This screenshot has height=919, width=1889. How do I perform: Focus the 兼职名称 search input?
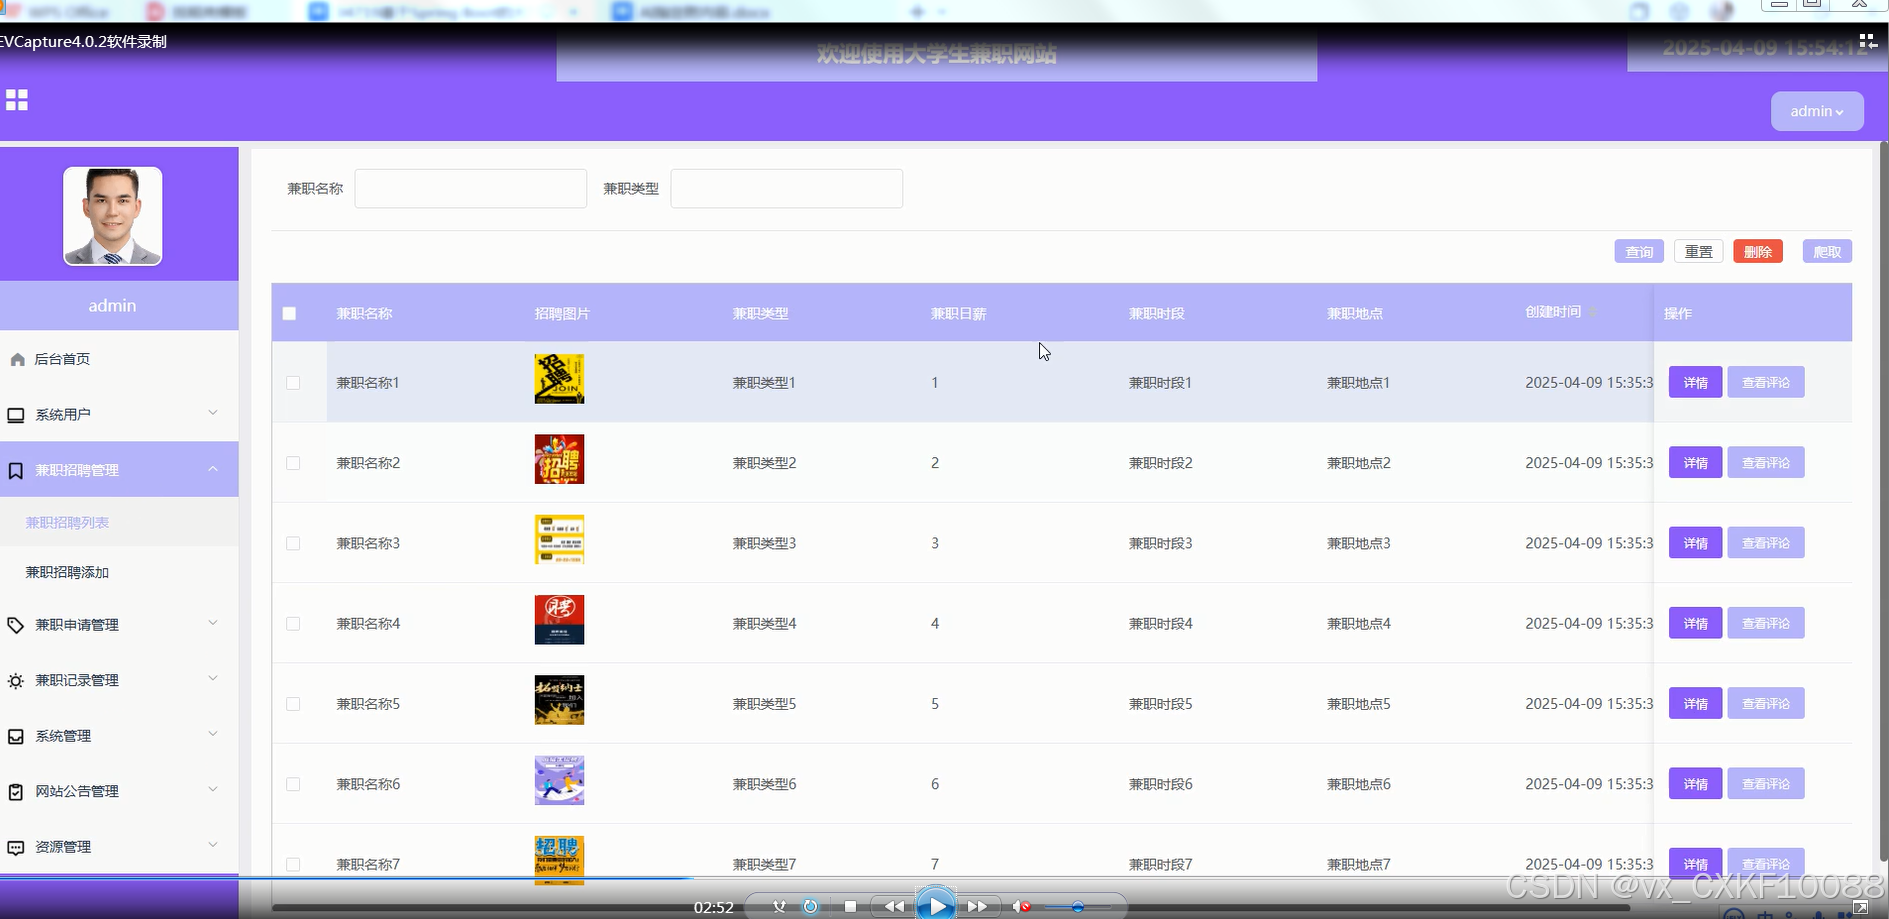pos(470,188)
